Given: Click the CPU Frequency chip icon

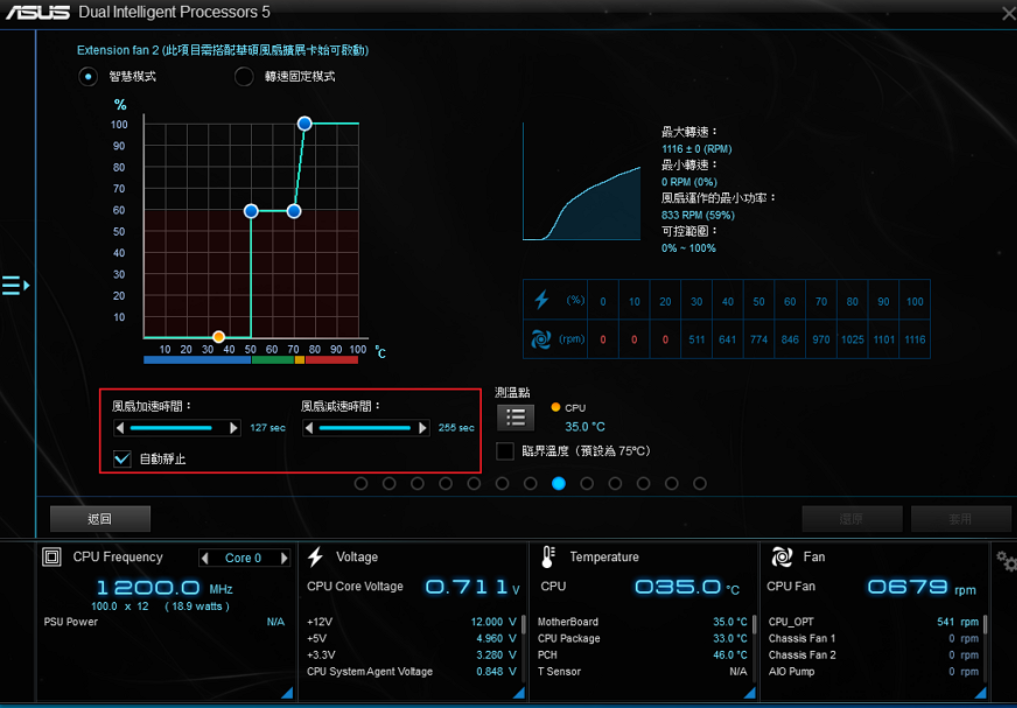Looking at the screenshot, I should coord(52,557).
